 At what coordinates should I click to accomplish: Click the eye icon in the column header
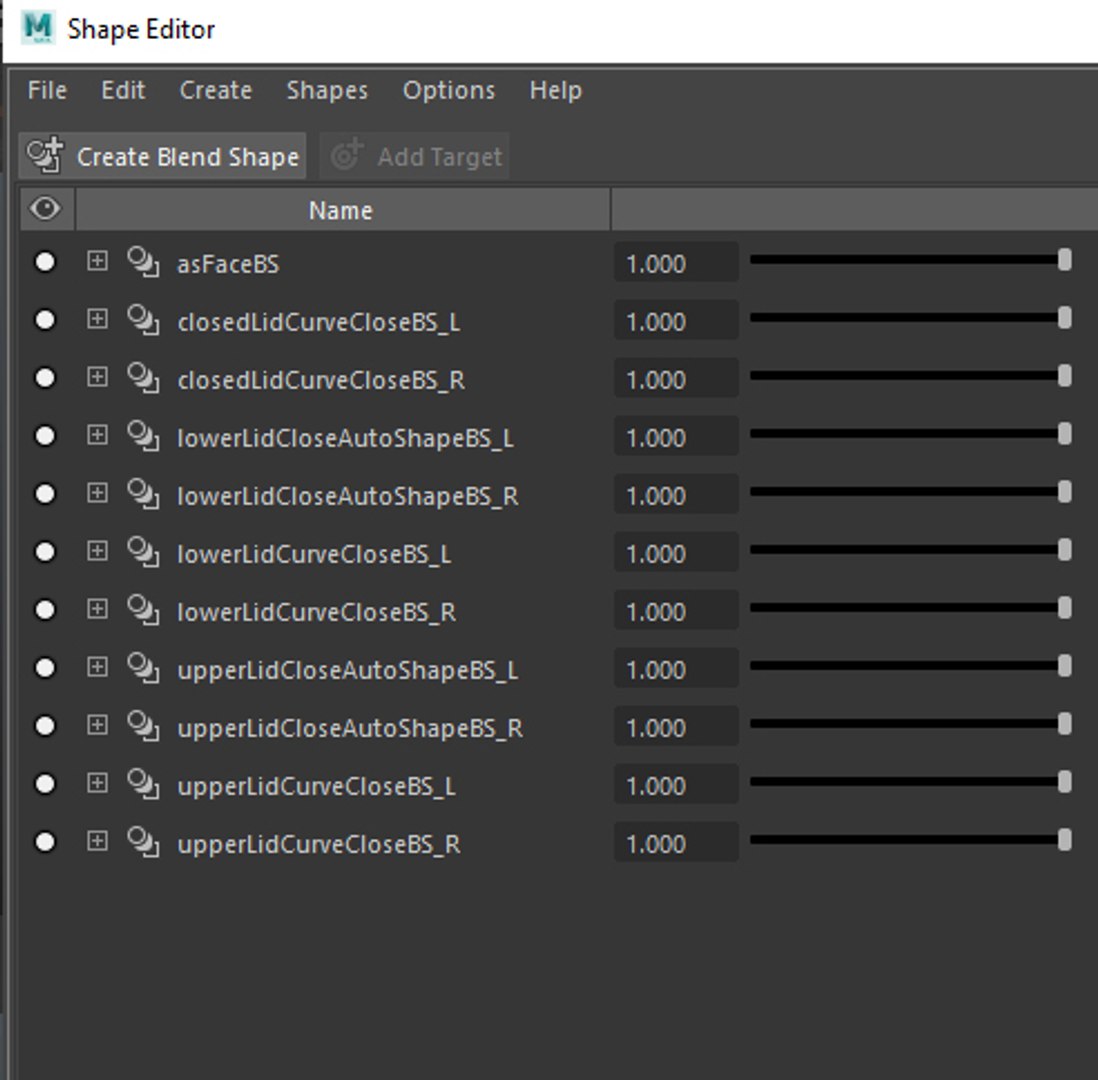point(46,209)
